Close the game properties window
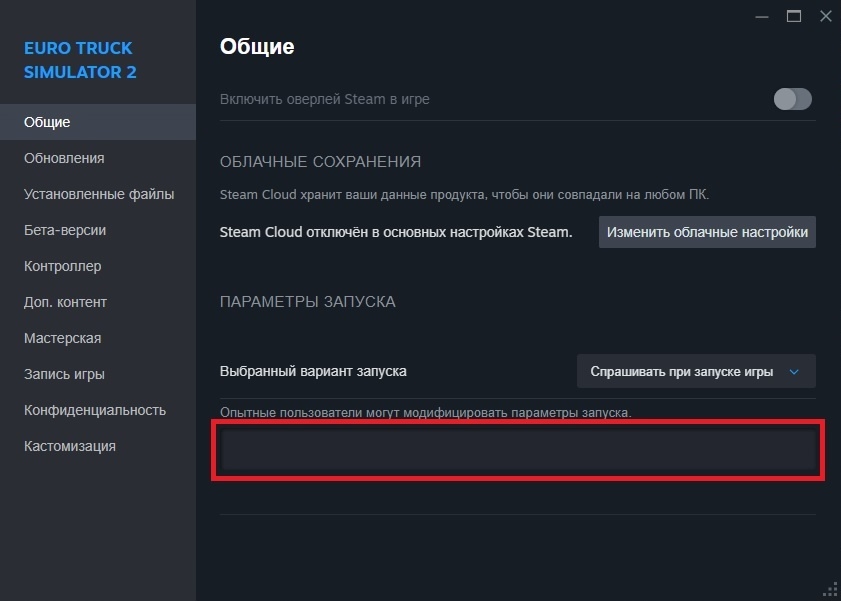Image resolution: width=841 pixels, height=601 pixels. [x=825, y=15]
